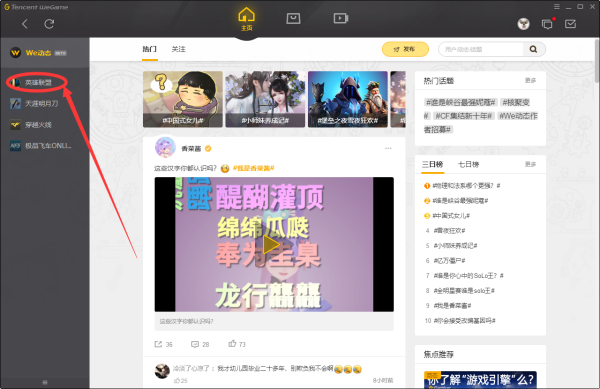Open the user avatar in the top bar
The height and width of the screenshot is (389, 600).
[523, 24]
